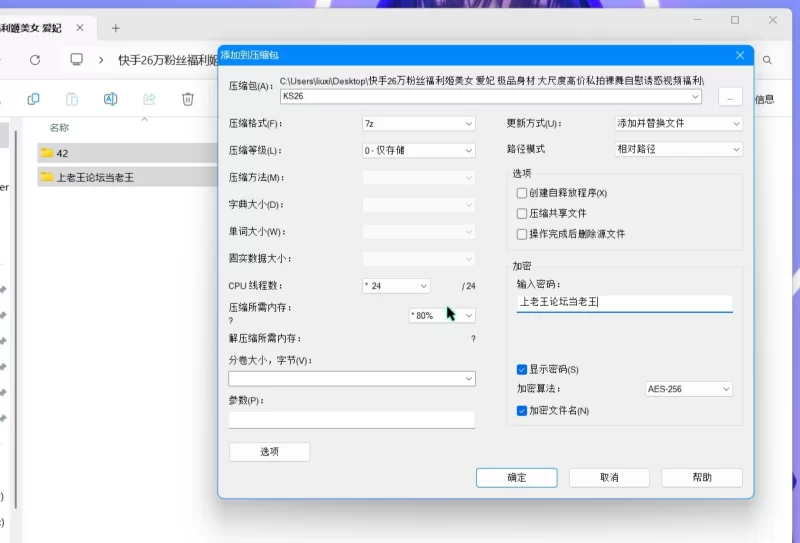The height and width of the screenshot is (543, 800).
Task: Click the Paste icon in Explorer toolbar
Action: (x=72, y=99)
